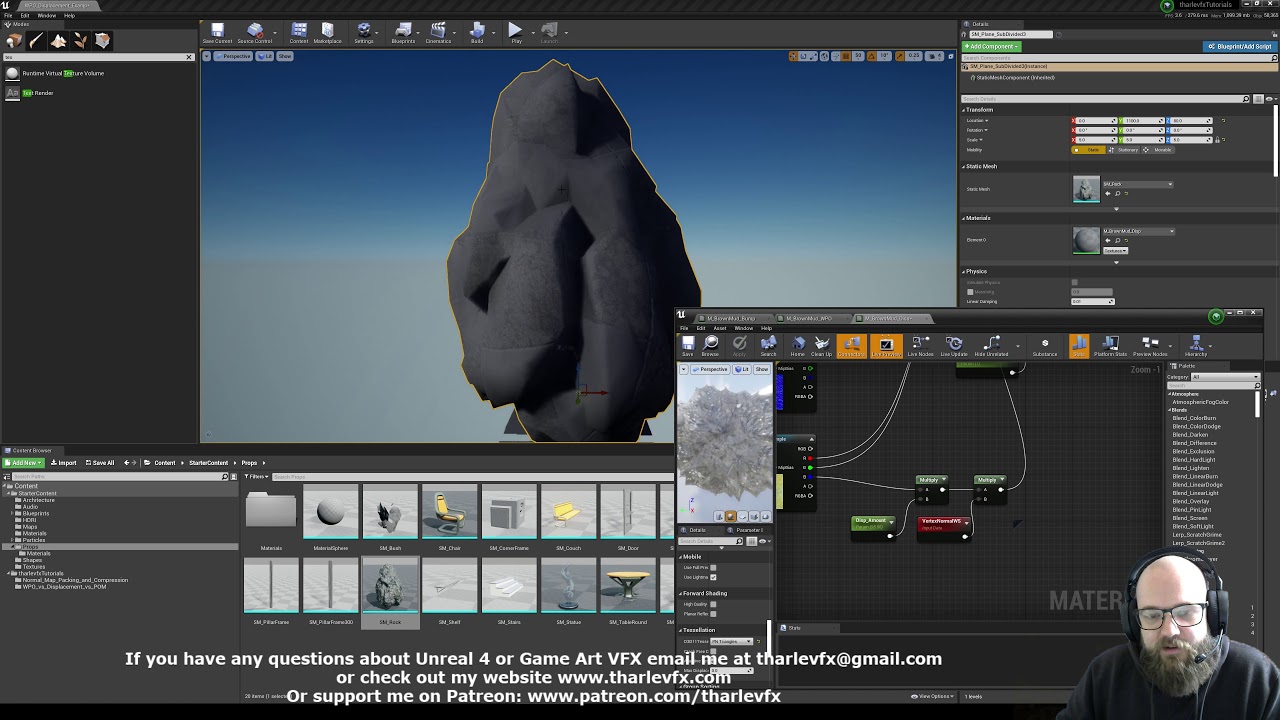Open Perspective dropdown in main viewport
Image resolution: width=1280 pixels, height=720 pixels.
235,56
